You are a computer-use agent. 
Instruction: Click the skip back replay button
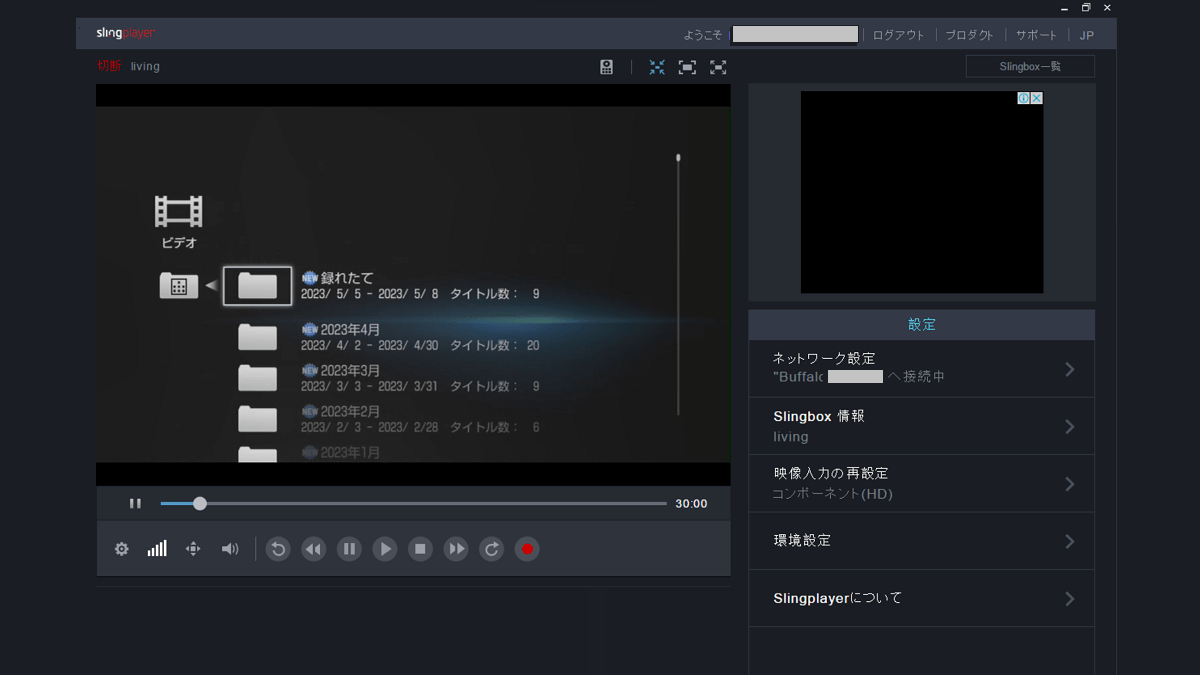(x=278, y=549)
